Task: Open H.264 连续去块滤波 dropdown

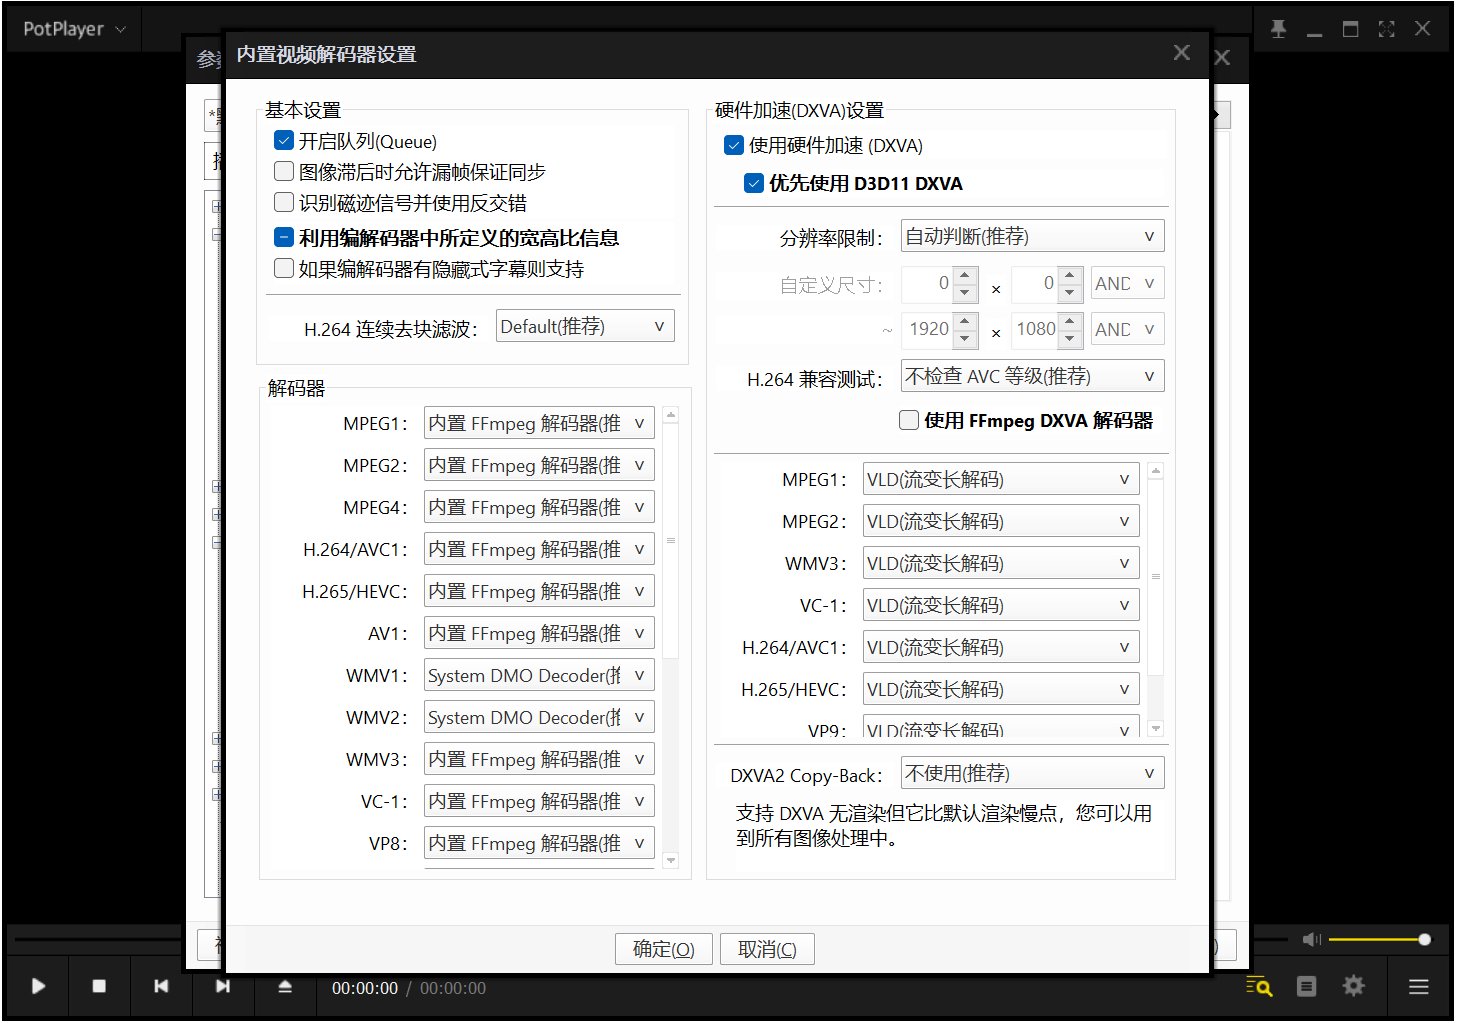Action: (585, 326)
